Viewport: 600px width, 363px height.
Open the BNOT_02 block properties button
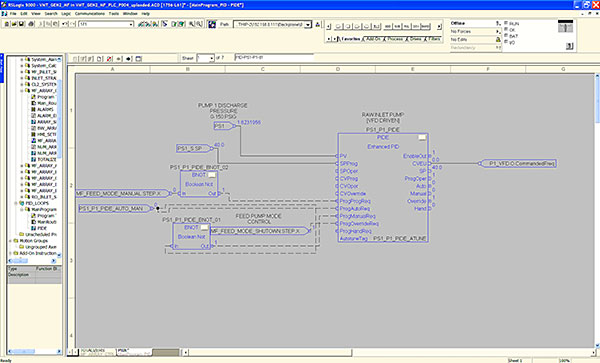tap(212, 175)
